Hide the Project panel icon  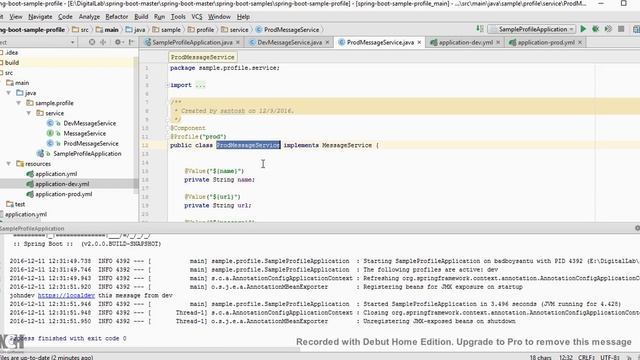131,42
